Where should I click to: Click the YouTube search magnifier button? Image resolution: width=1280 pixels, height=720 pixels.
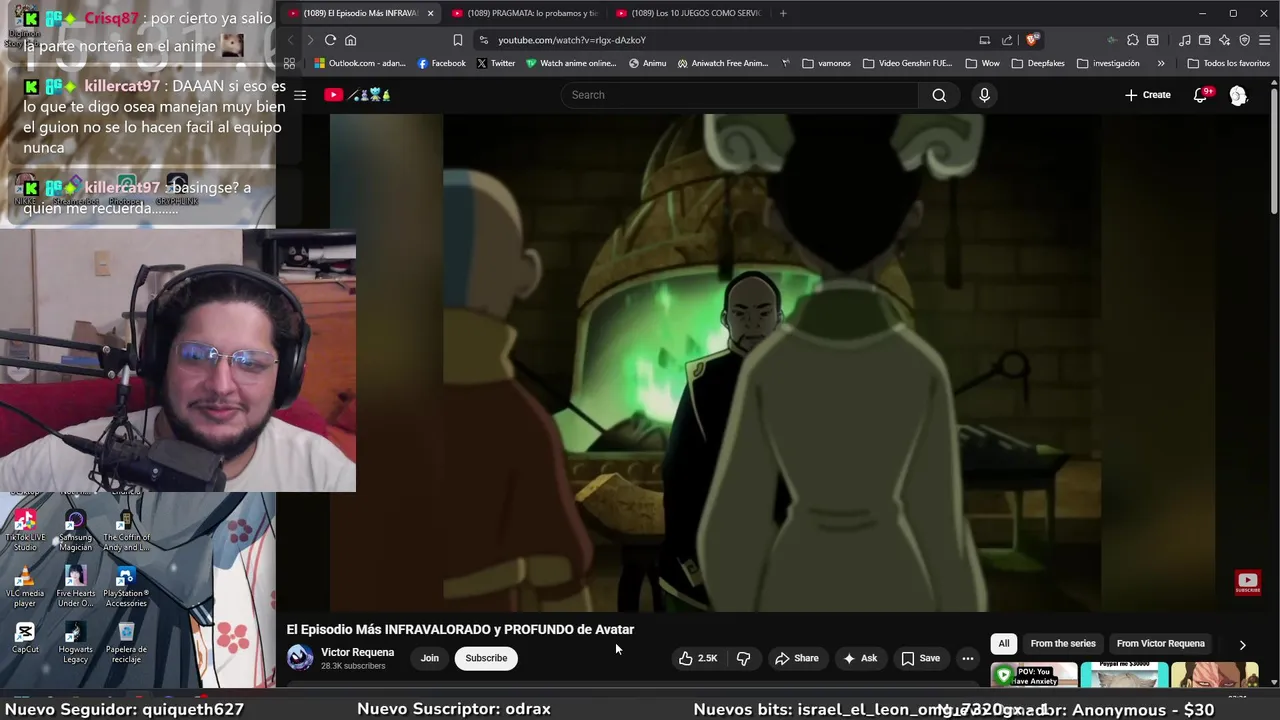939,95
